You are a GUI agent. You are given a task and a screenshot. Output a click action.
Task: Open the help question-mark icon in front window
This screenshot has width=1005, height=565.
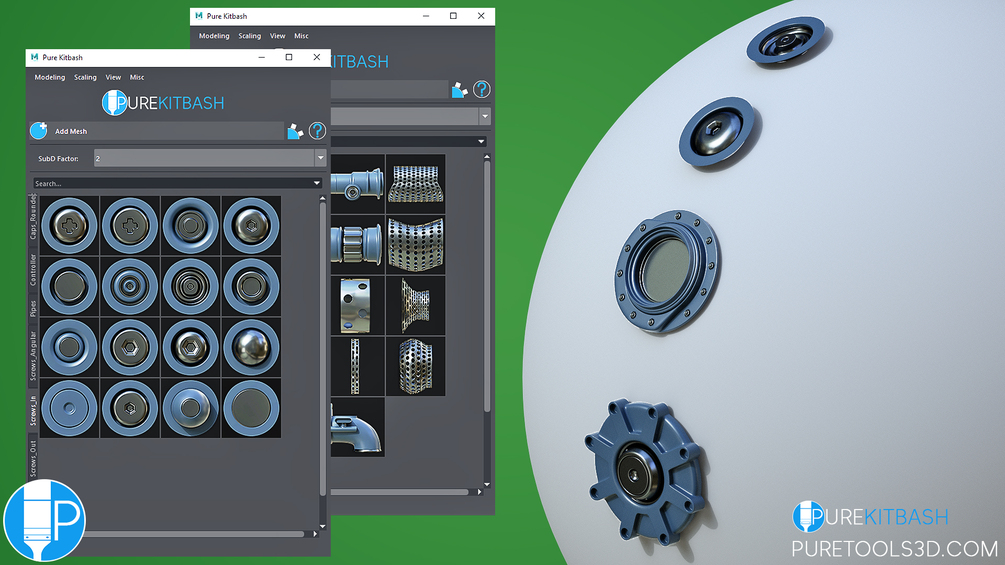317,131
